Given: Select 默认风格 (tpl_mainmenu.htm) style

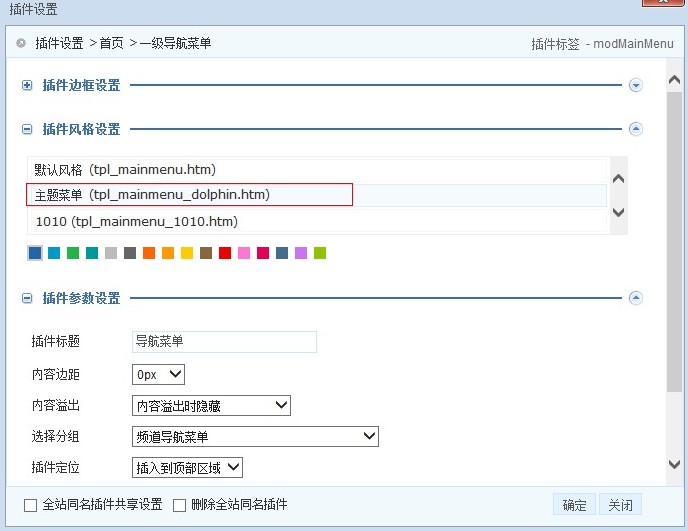Looking at the screenshot, I should coord(125,169).
